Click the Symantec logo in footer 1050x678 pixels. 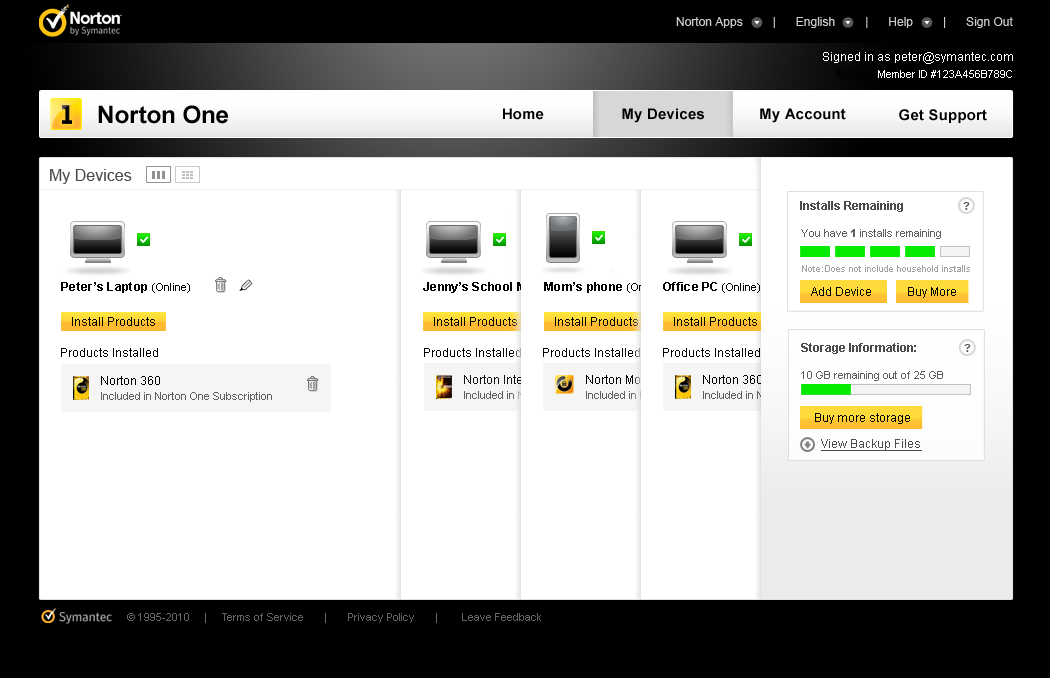tap(76, 617)
